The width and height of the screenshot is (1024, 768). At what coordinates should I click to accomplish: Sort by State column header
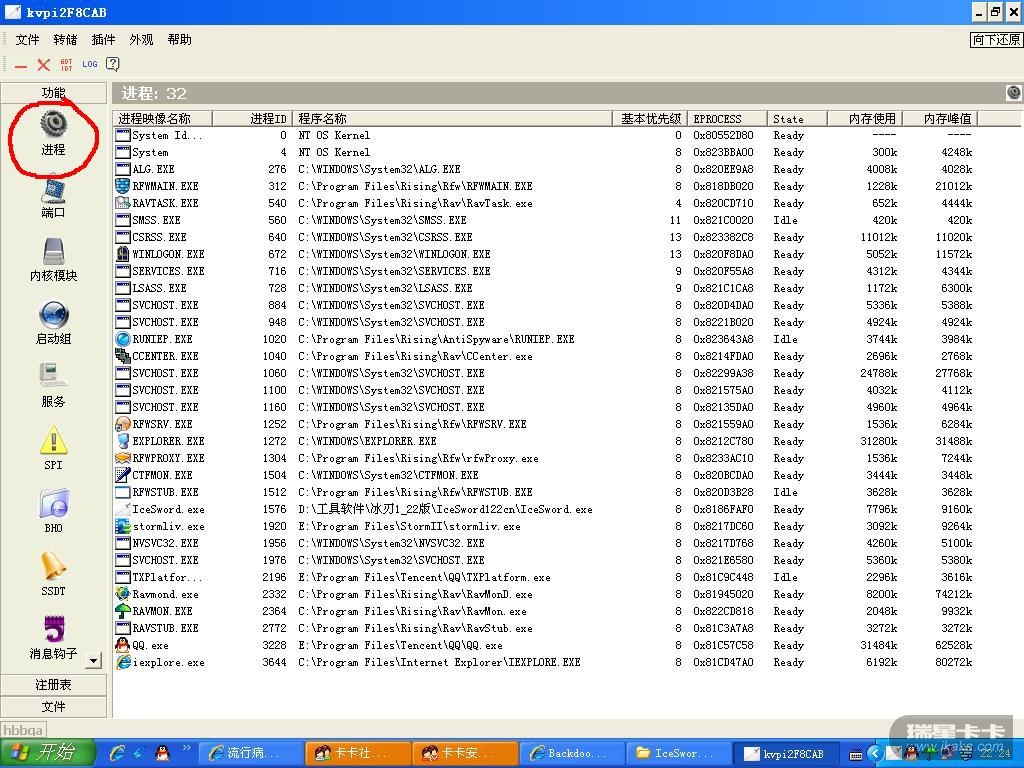click(798, 118)
